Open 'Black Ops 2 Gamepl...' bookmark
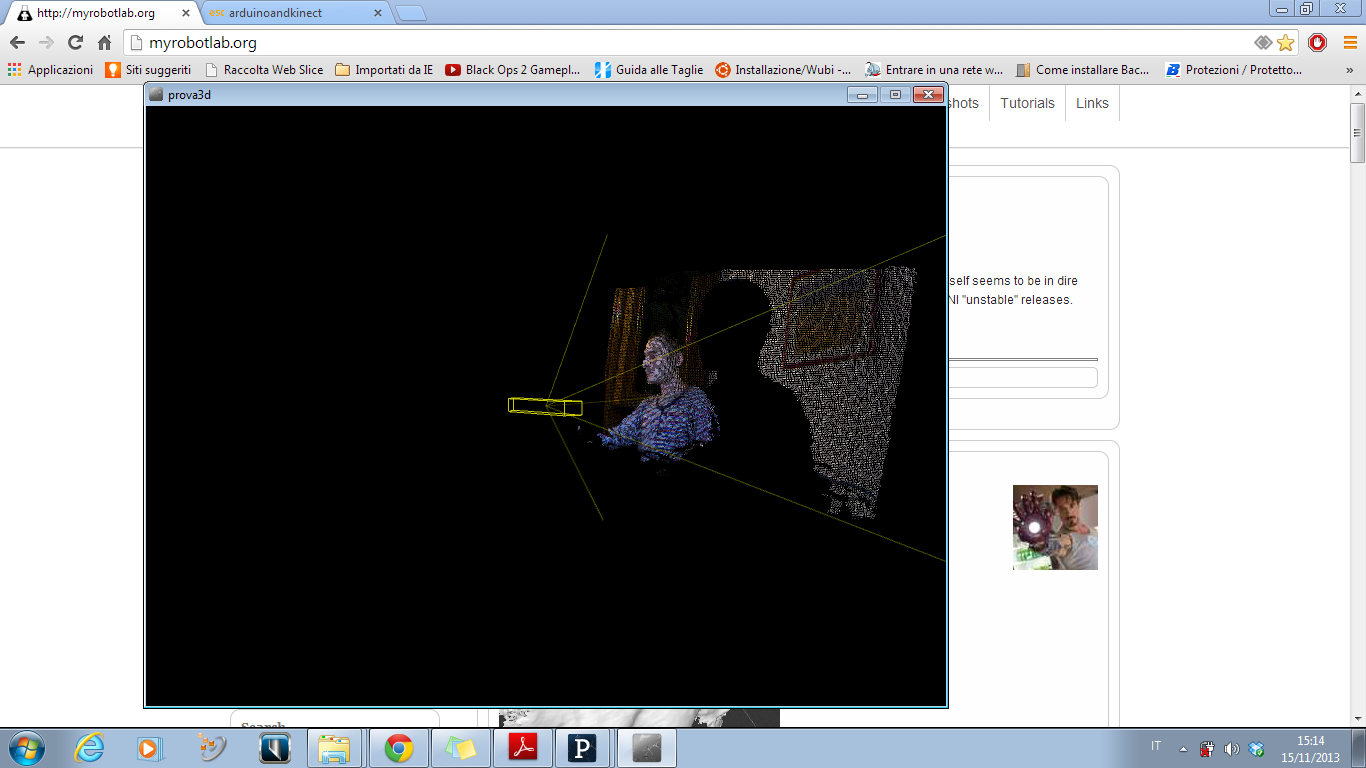 [513, 70]
